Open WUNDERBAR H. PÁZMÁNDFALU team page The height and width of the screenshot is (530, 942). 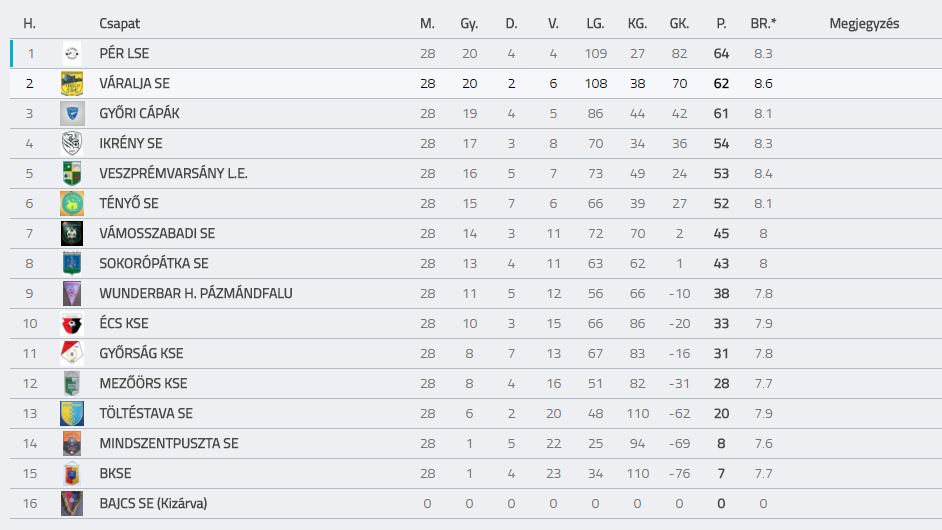pos(196,293)
